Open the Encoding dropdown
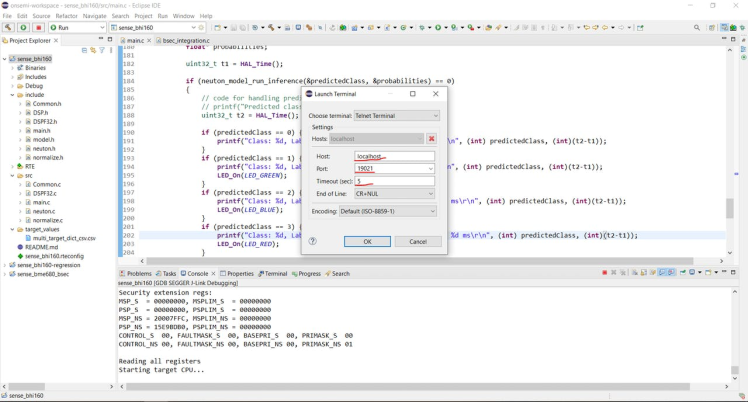Viewport: 748px width, 402px height. pos(388,211)
